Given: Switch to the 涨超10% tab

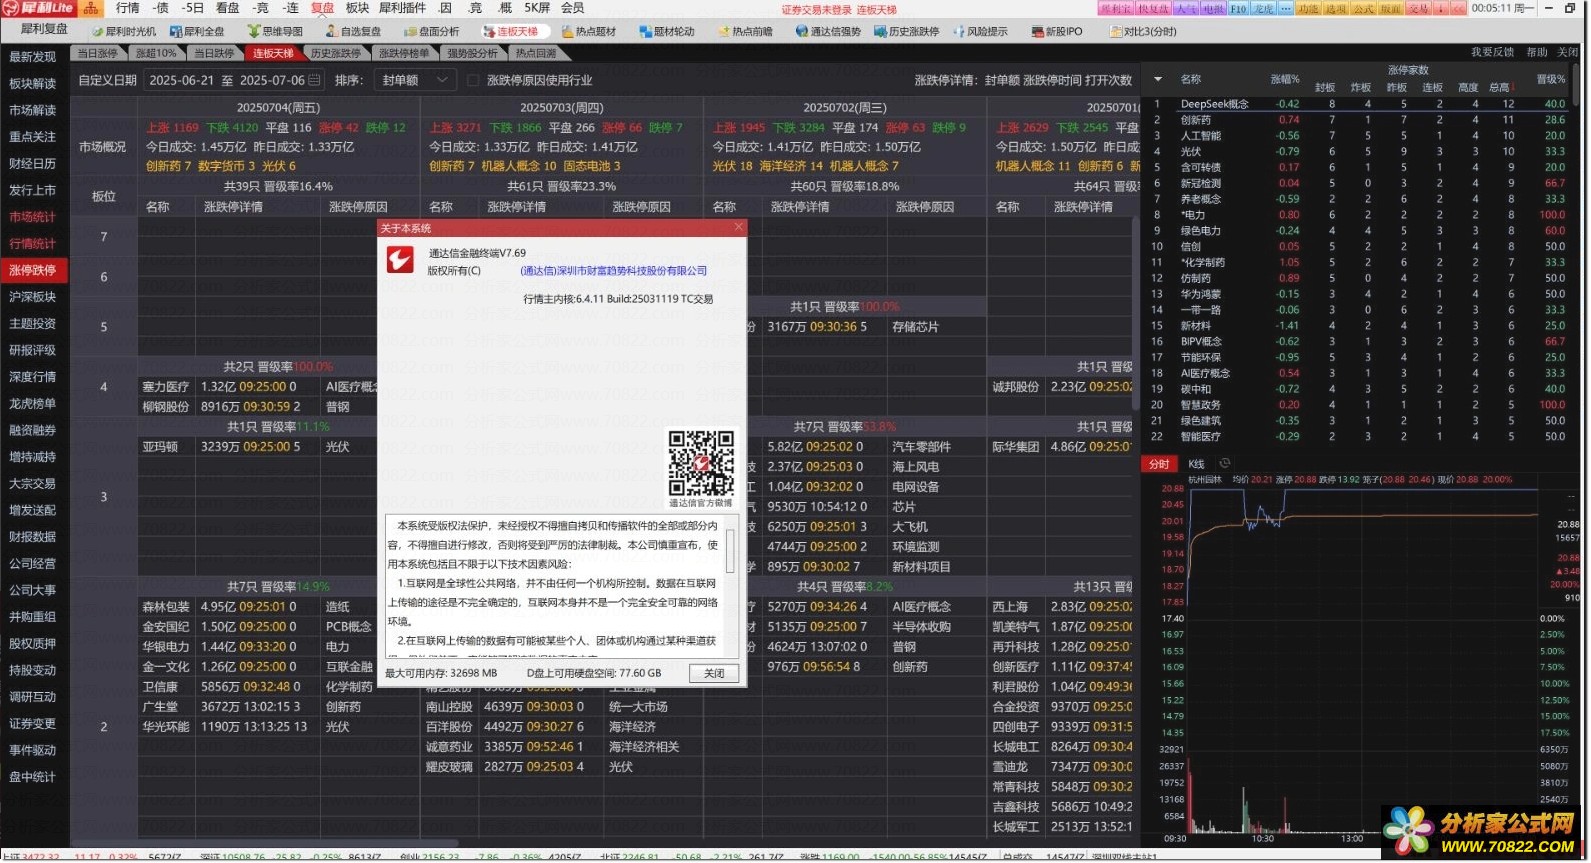Looking at the screenshot, I should (x=156, y=53).
